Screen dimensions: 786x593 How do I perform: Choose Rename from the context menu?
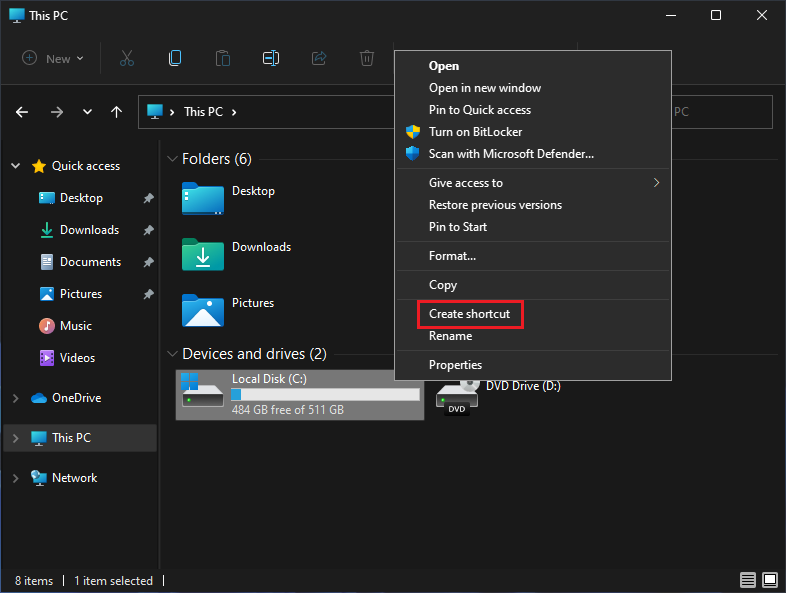(x=533, y=336)
